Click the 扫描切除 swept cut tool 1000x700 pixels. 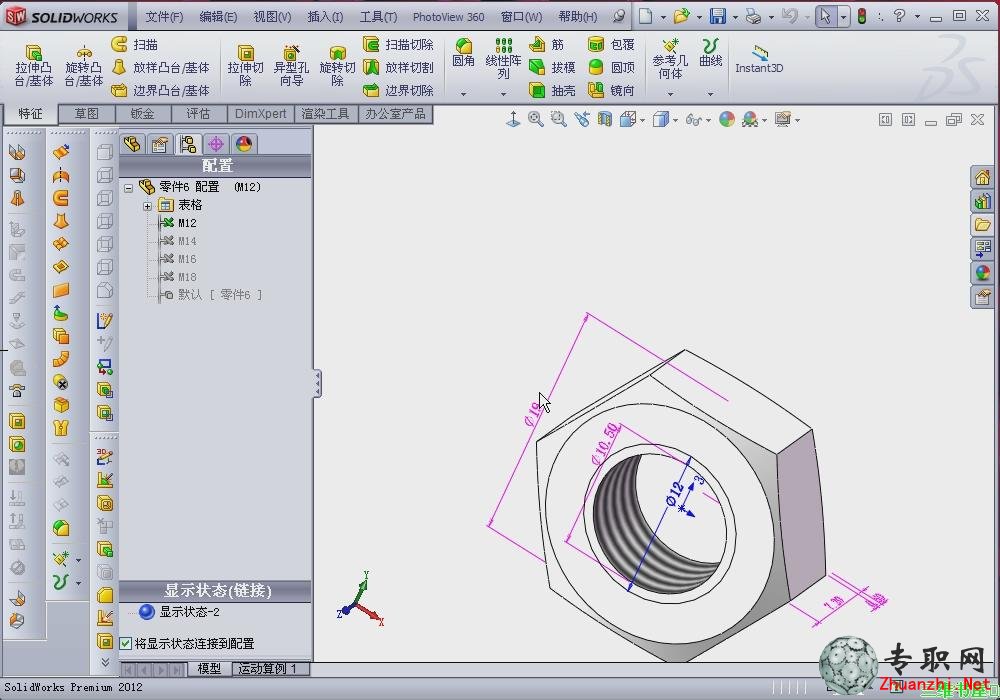[x=398, y=44]
